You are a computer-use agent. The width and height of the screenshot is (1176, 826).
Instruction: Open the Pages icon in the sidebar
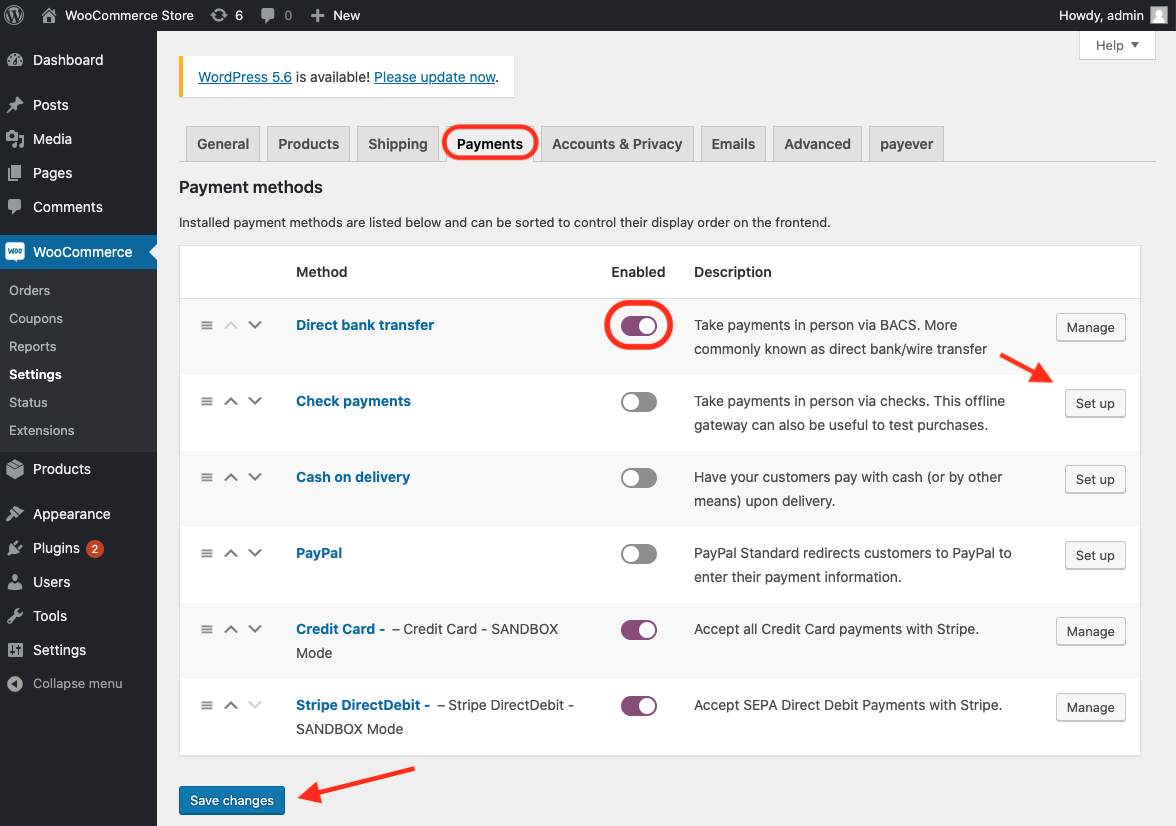coord(15,173)
